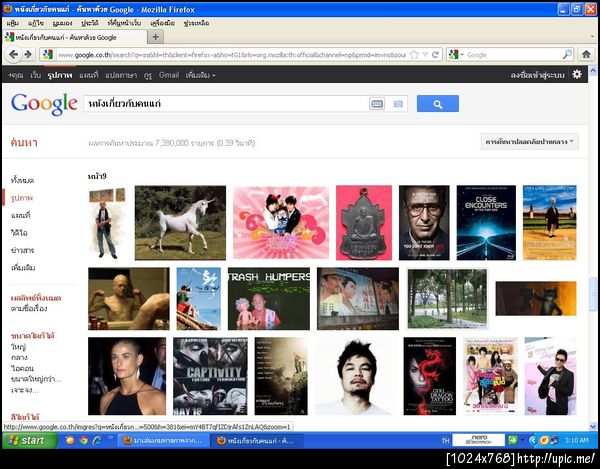600x469 pixels.
Task: Open the amulet on red background image
Action: point(364,223)
